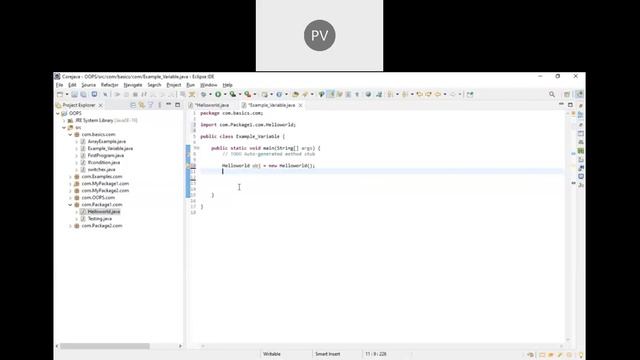
Task: Maximize the editor area
Action: pos(570,105)
